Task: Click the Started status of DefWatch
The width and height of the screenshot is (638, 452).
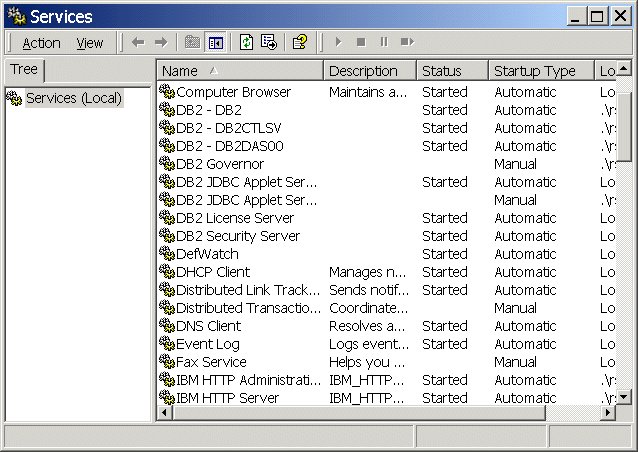Action: (x=445, y=254)
